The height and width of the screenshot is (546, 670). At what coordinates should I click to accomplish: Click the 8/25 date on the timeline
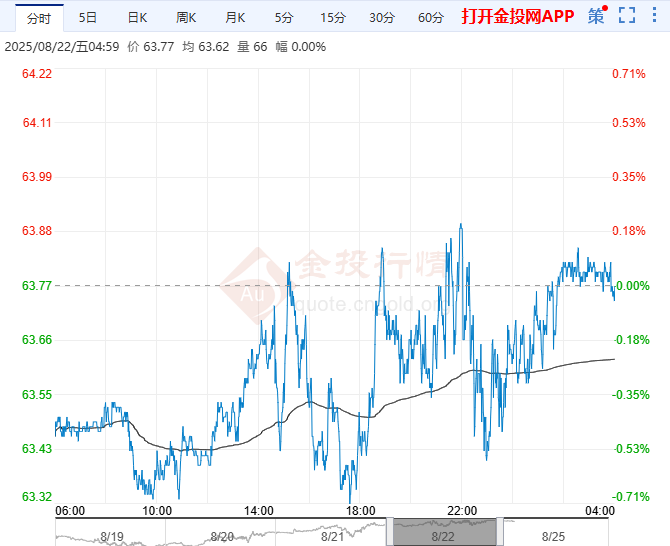(553, 537)
